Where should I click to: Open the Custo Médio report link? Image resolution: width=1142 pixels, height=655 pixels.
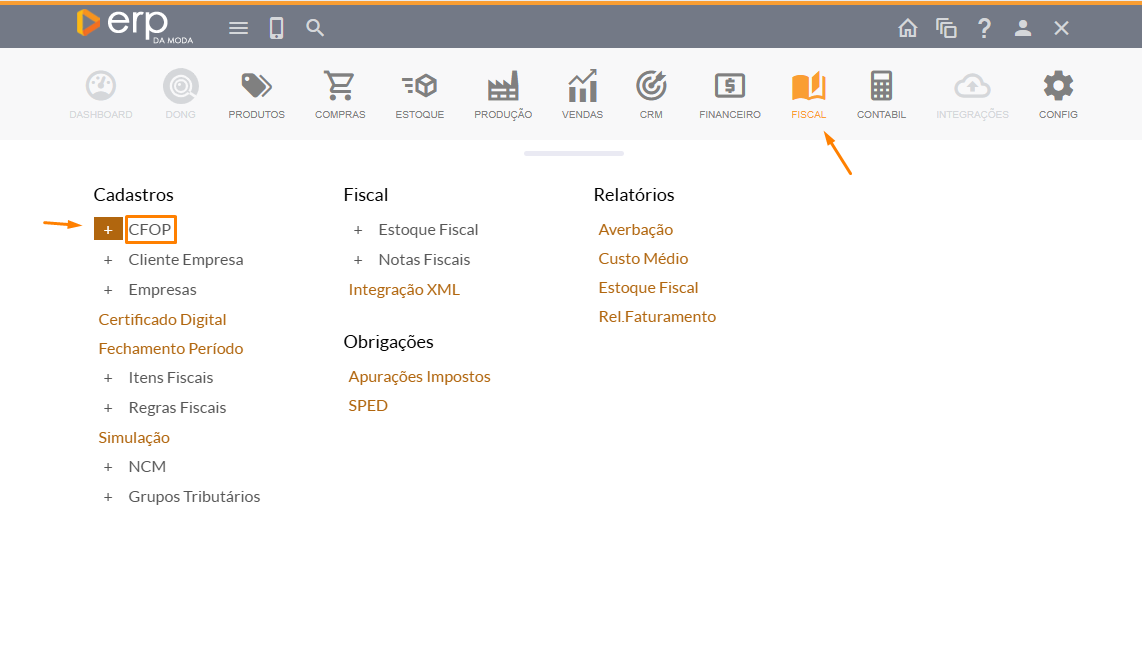coord(643,259)
